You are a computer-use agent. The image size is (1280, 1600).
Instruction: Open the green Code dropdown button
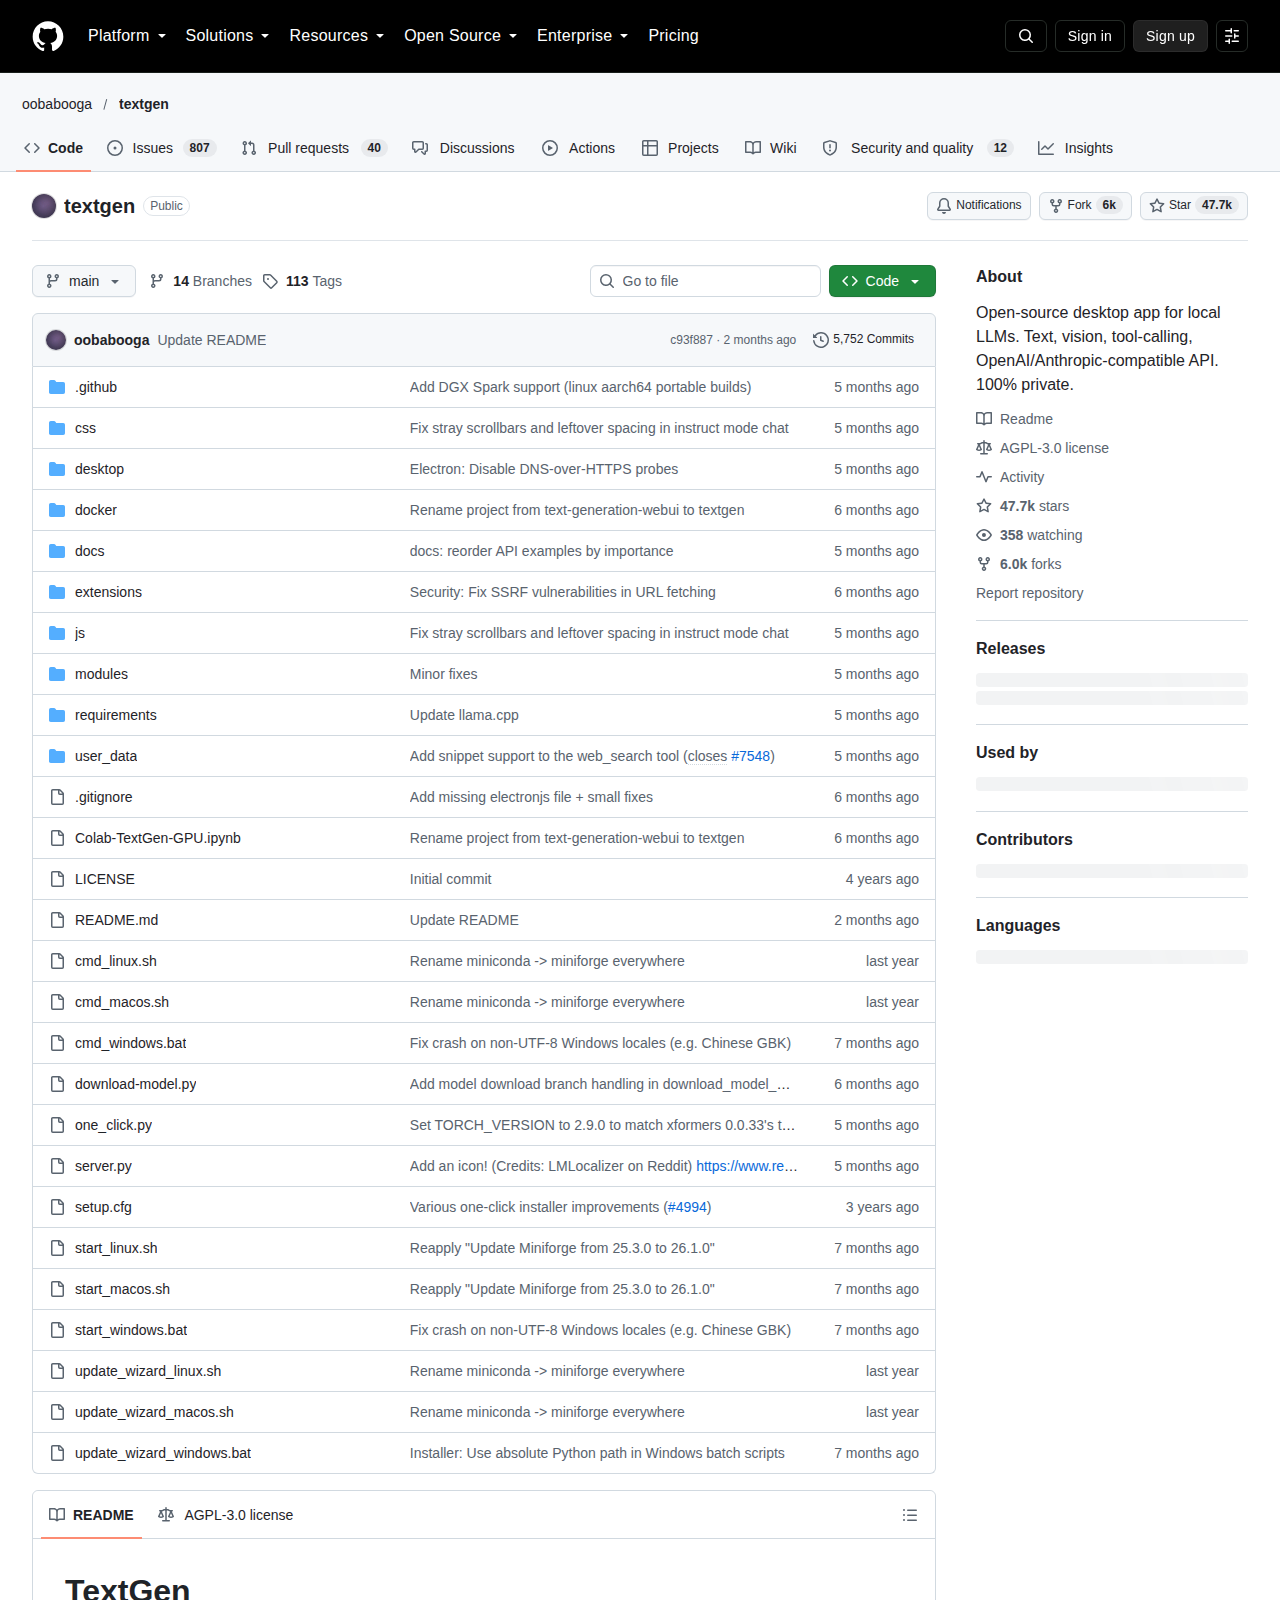pyautogui.click(x=882, y=281)
